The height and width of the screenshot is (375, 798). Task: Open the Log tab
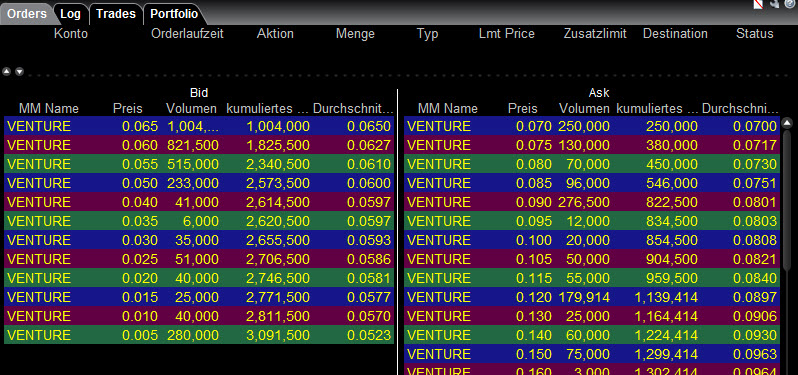71,14
